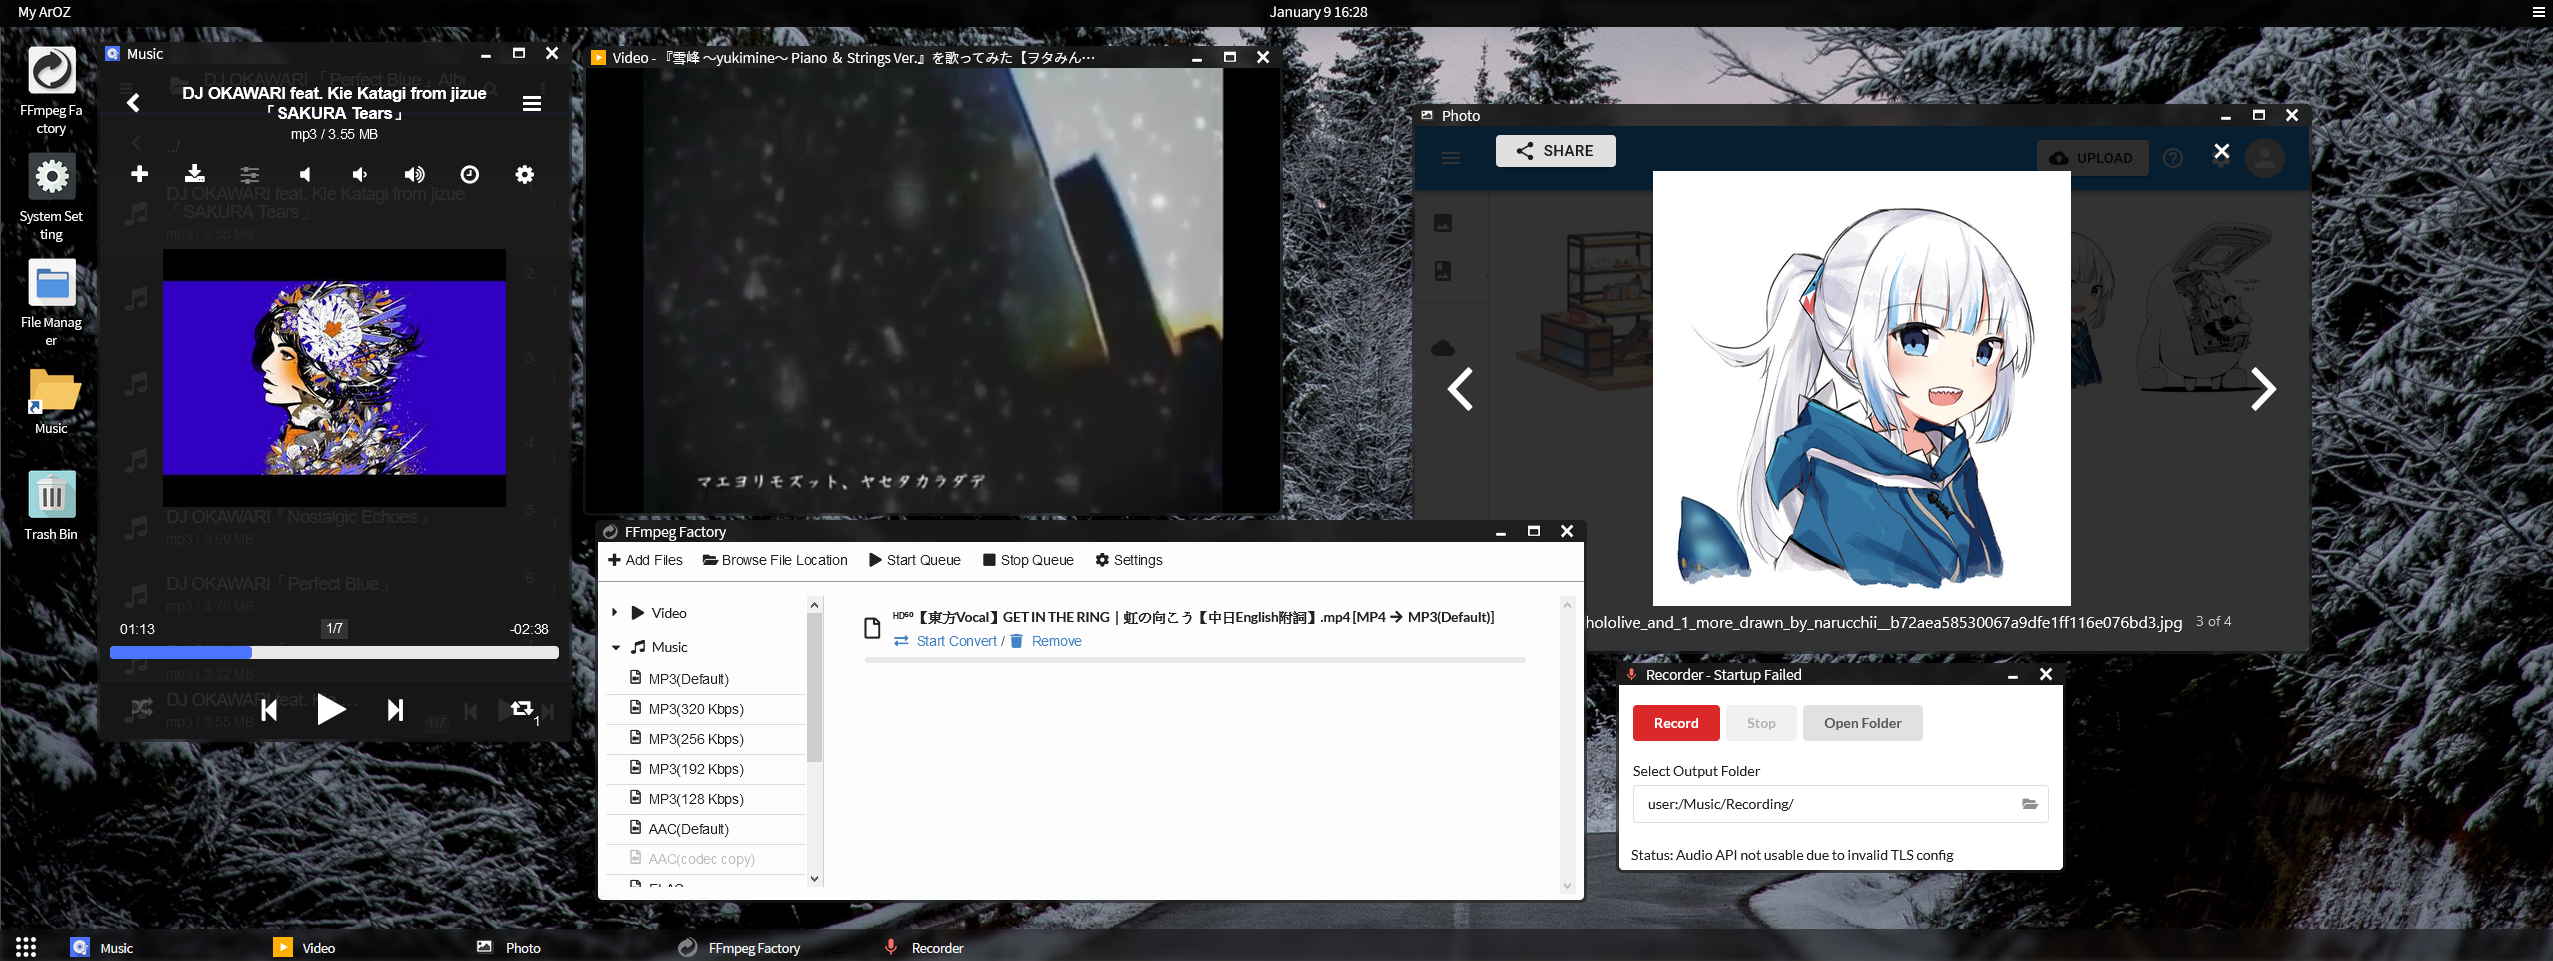The image size is (2553, 961).
Task: Collapse the Music category tree
Action: (x=615, y=647)
